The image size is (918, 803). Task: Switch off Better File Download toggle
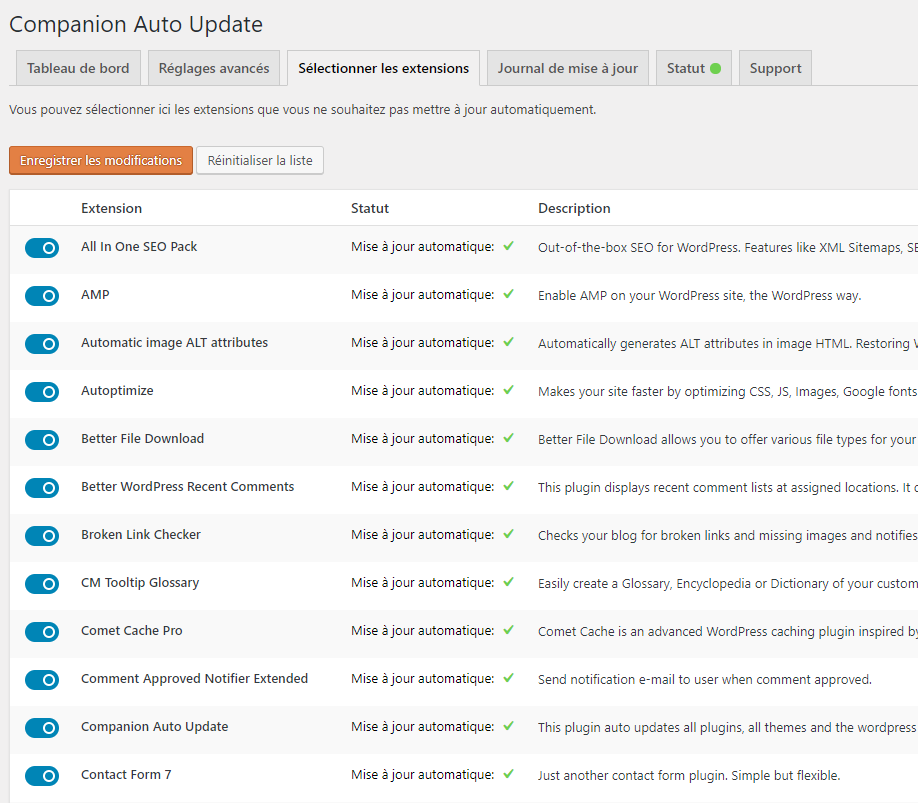click(42, 440)
